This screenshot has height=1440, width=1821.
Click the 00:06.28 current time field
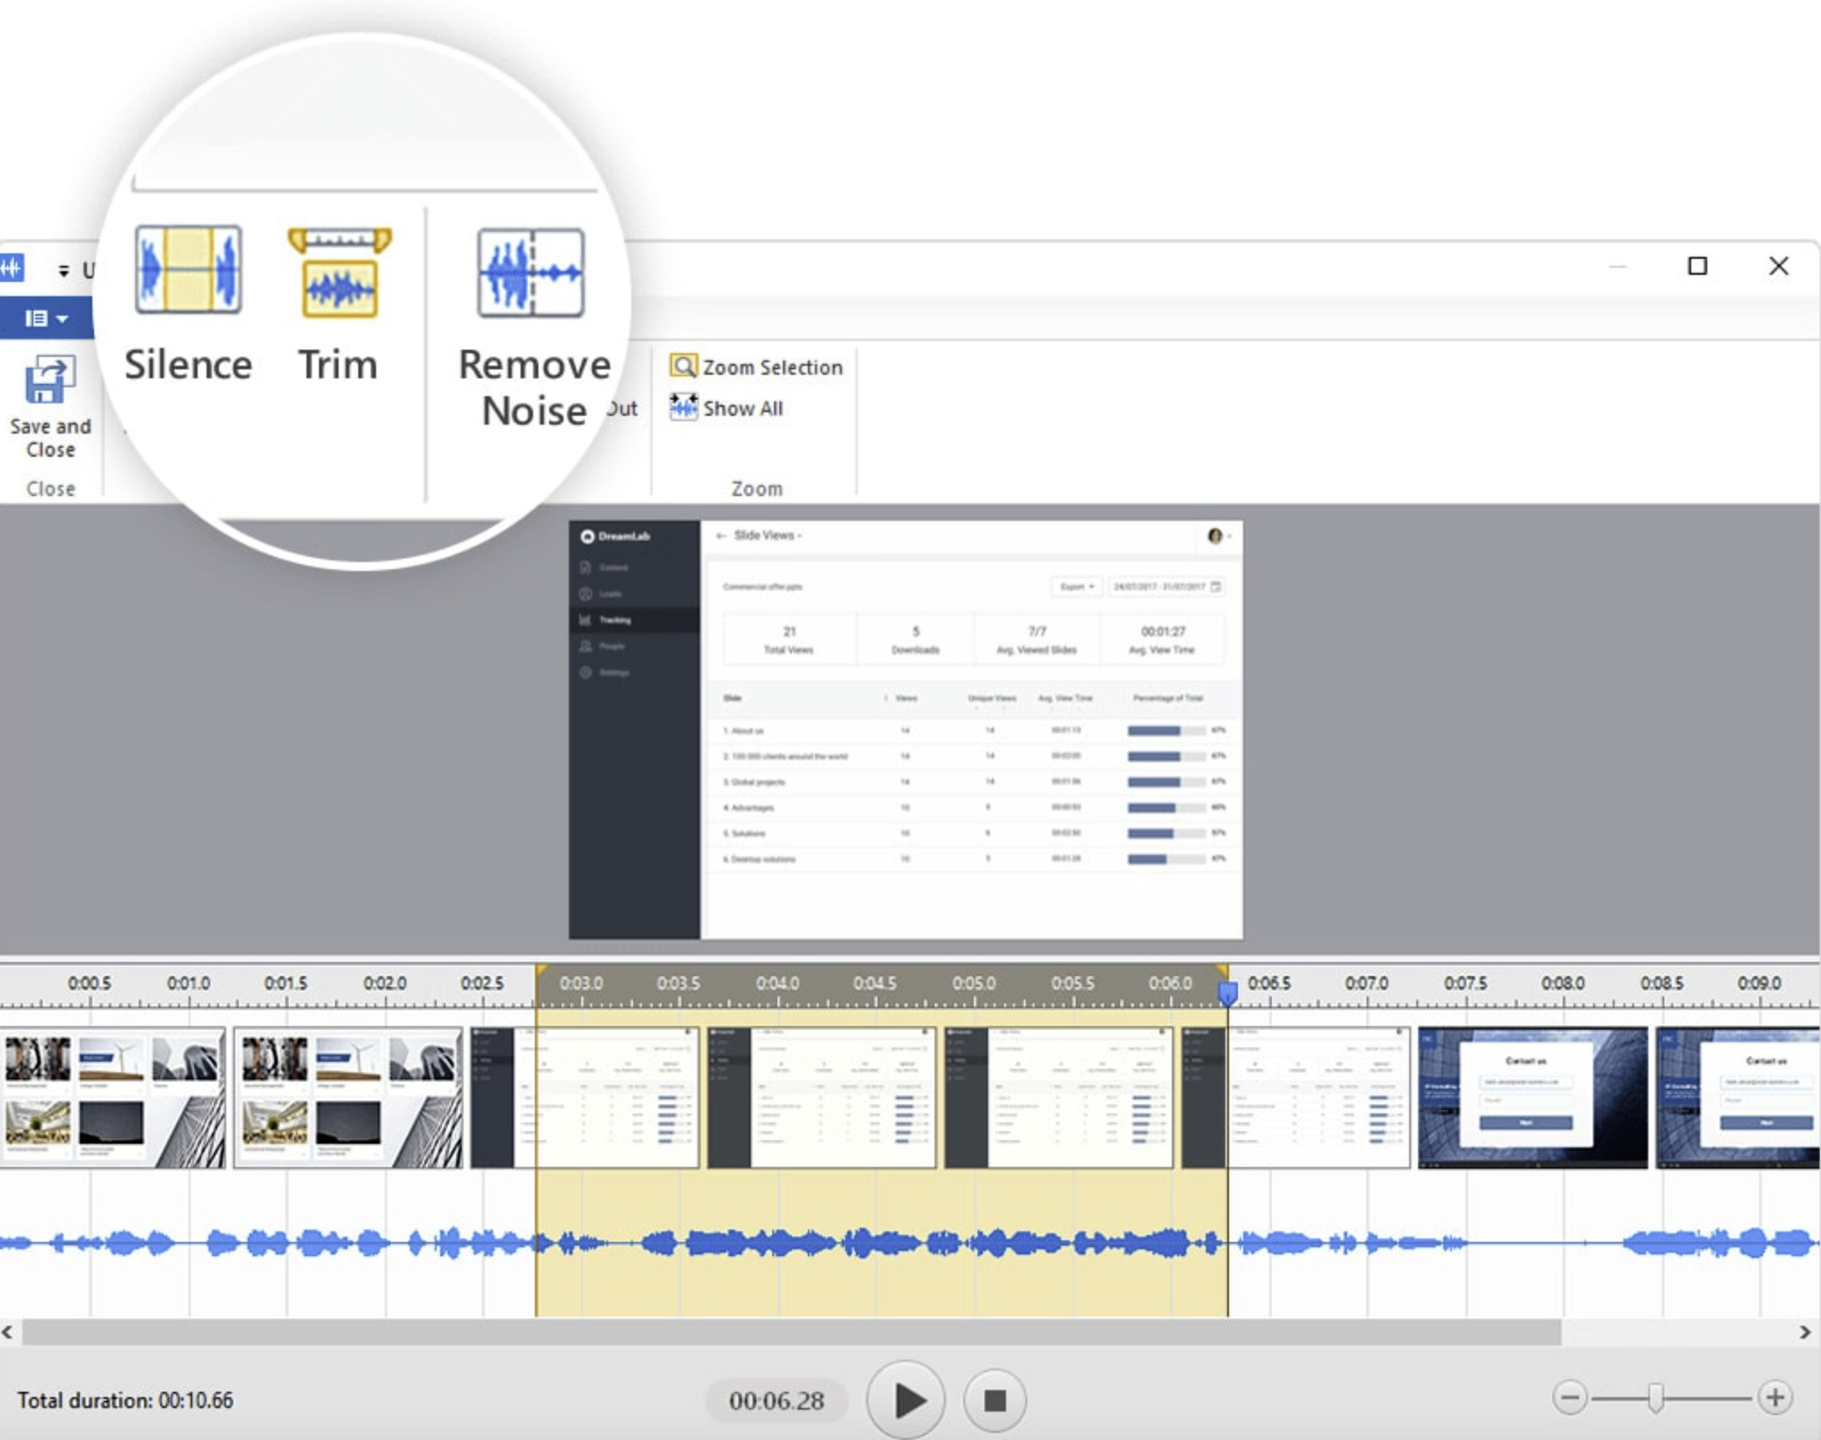[776, 1400]
